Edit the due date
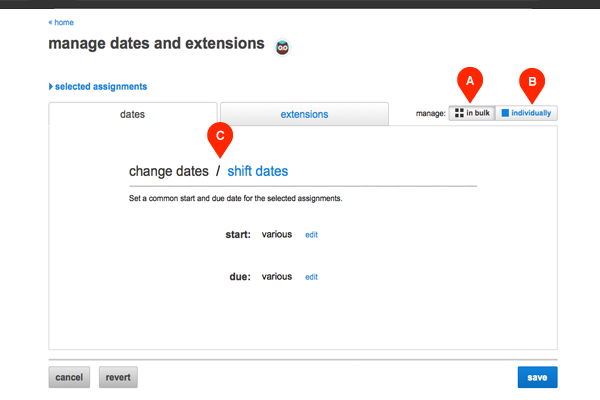 (x=311, y=277)
